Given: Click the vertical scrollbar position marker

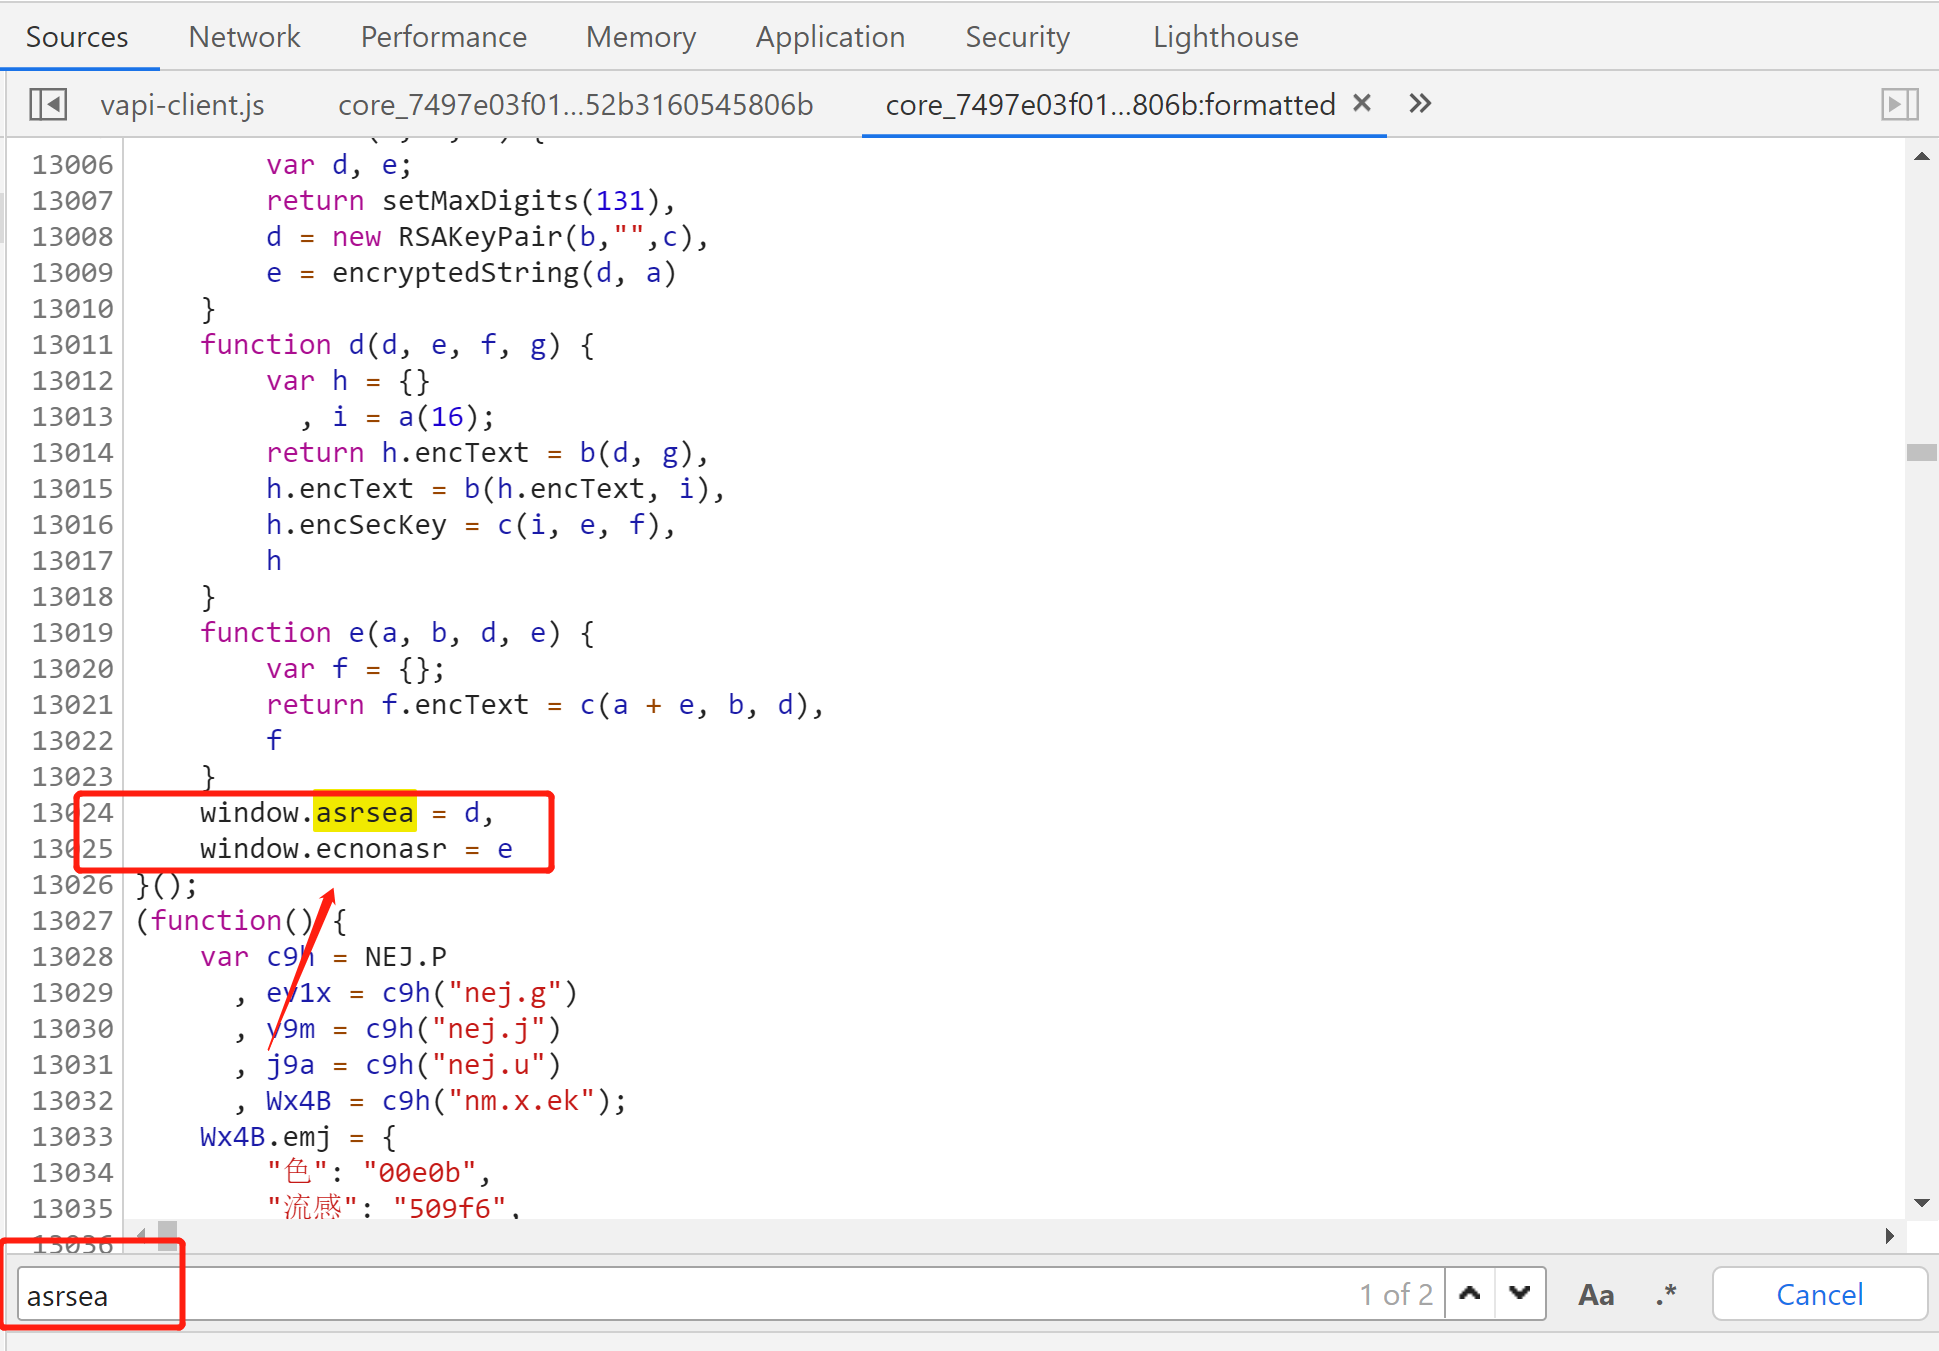Looking at the screenshot, I should [x=1921, y=452].
